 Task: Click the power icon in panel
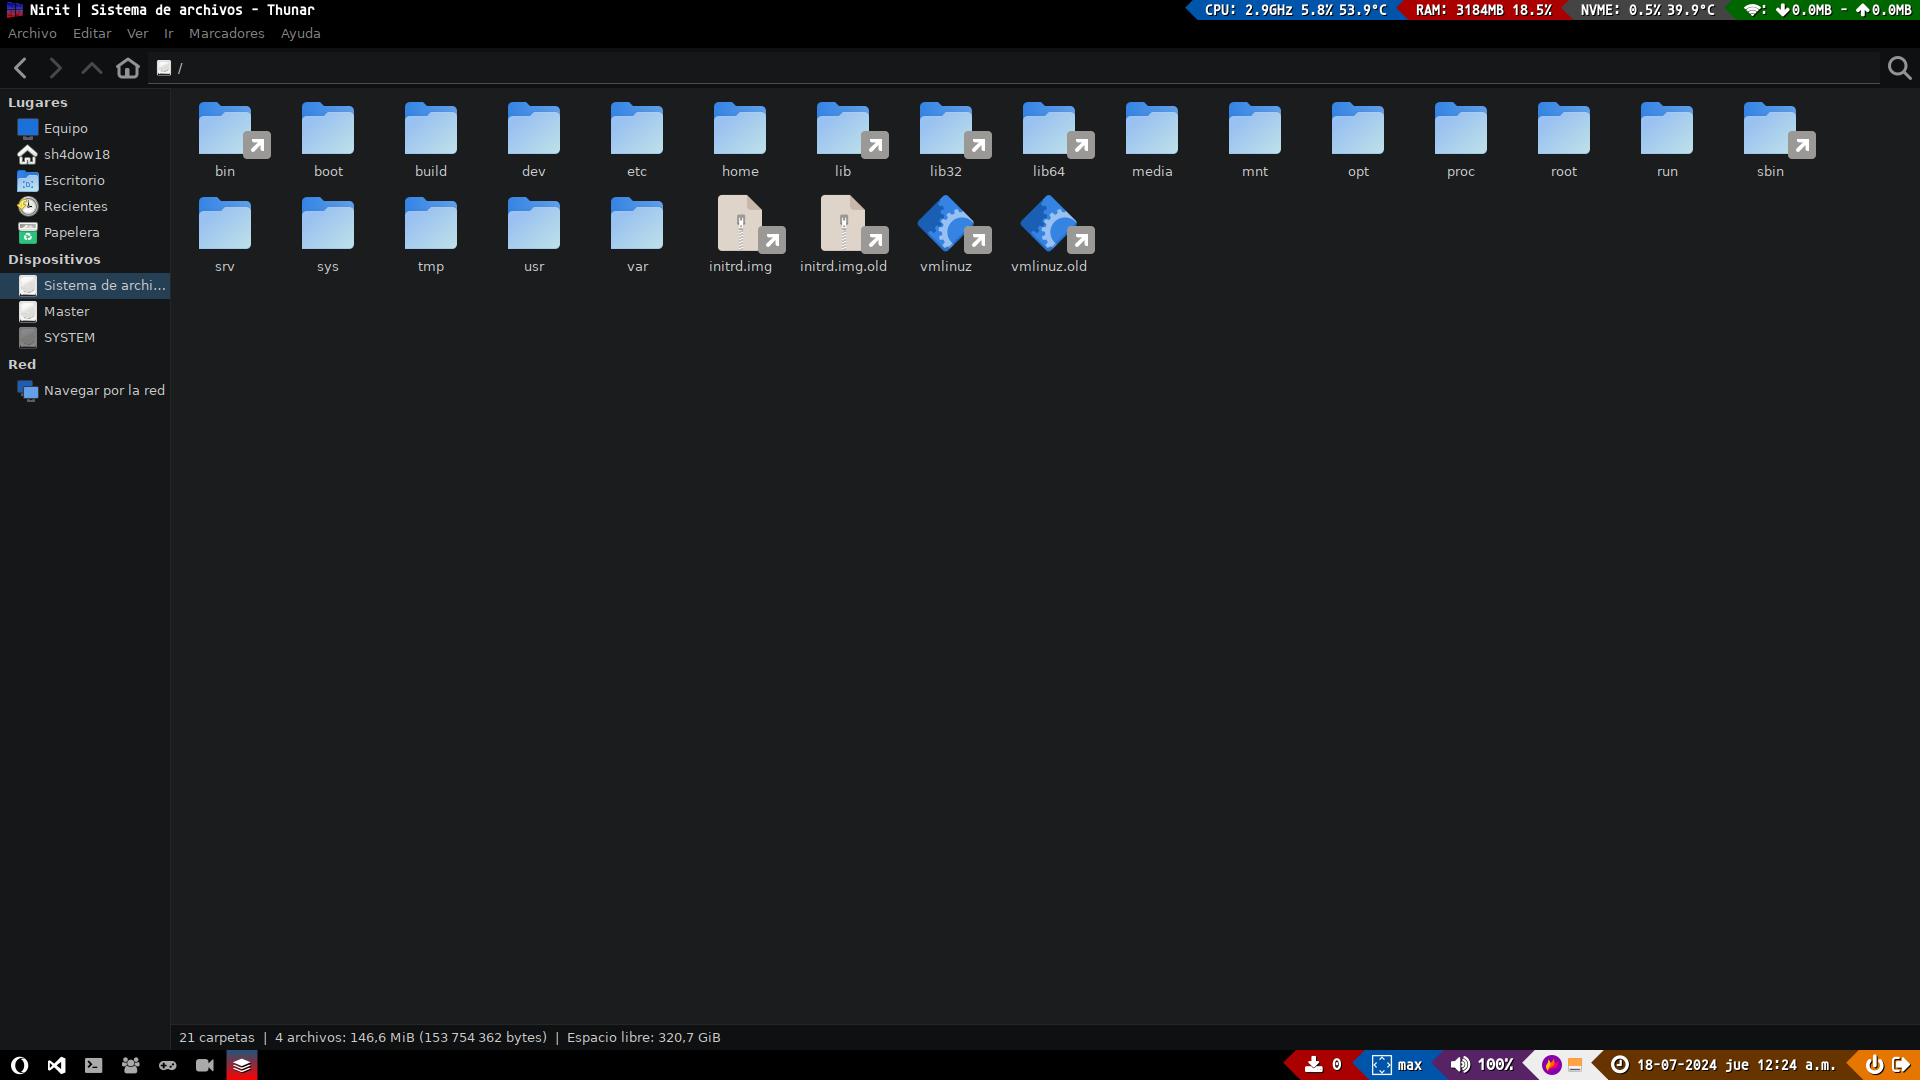click(x=1874, y=1065)
